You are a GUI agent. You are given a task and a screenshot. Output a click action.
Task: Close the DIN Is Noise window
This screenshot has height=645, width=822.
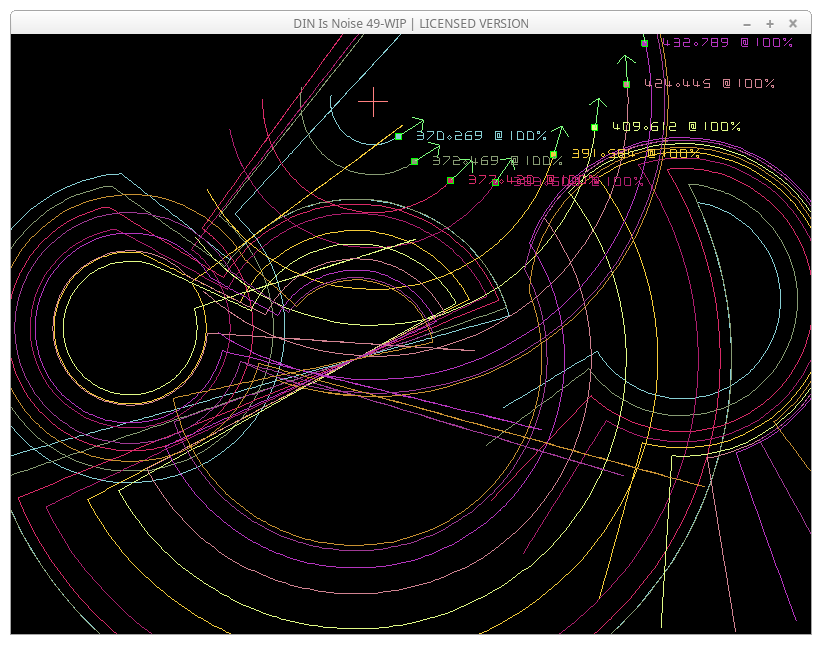click(x=793, y=23)
